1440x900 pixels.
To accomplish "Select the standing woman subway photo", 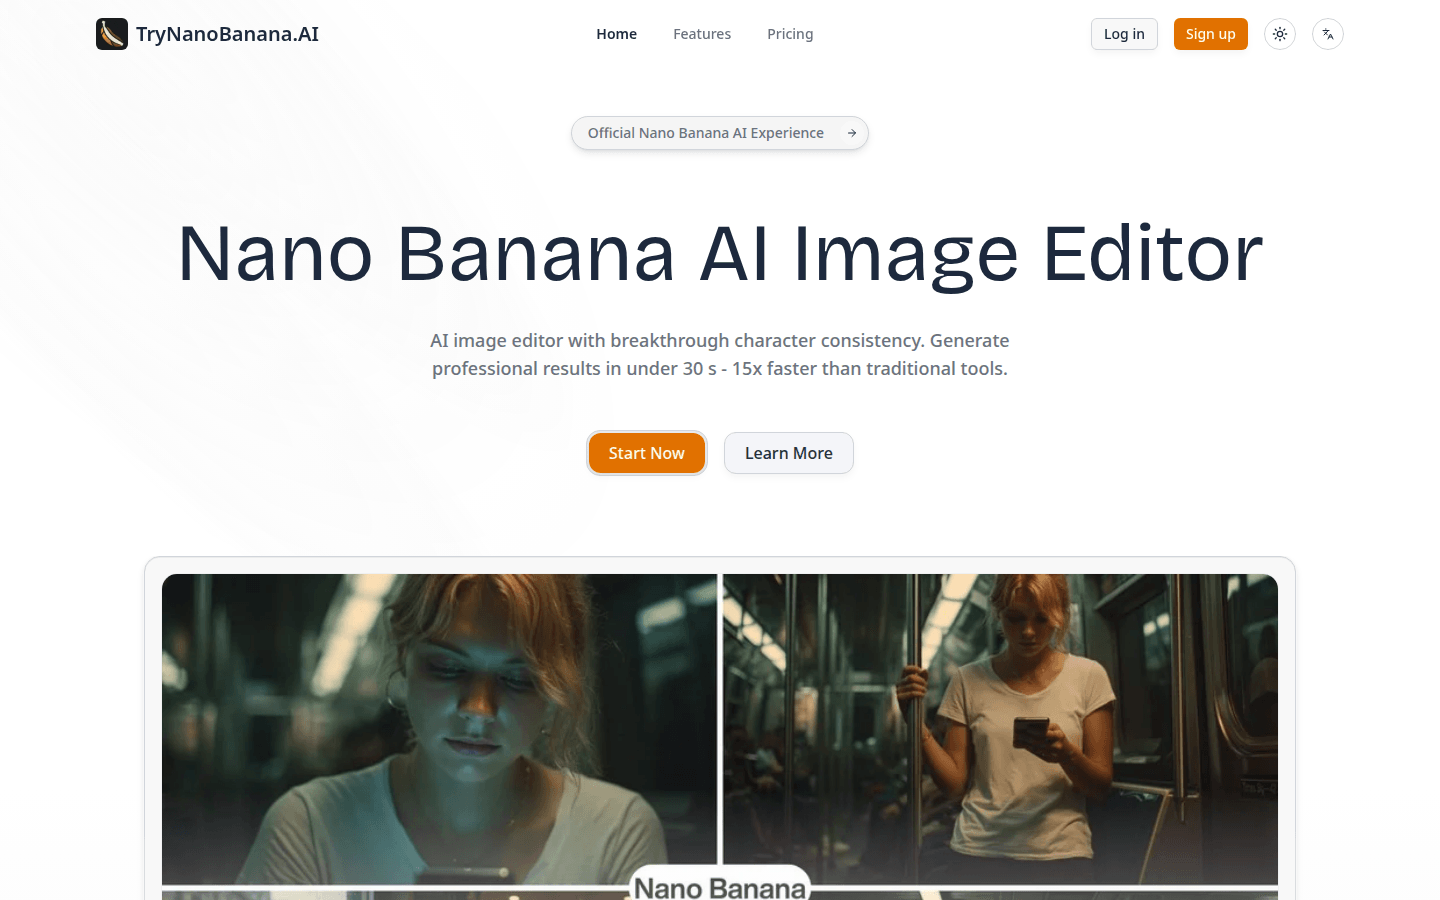I will [x=1000, y=728].
